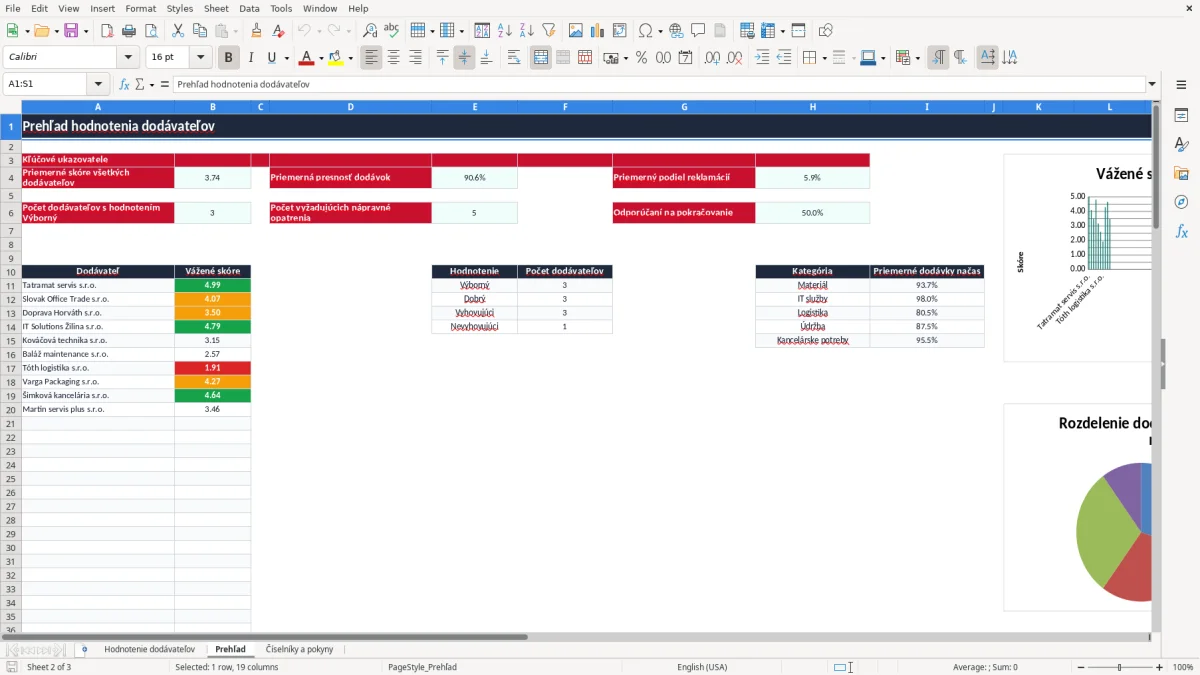Toggle Center Vertically alignment
The height and width of the screenshot is (675, 1200).
[464, 58]
